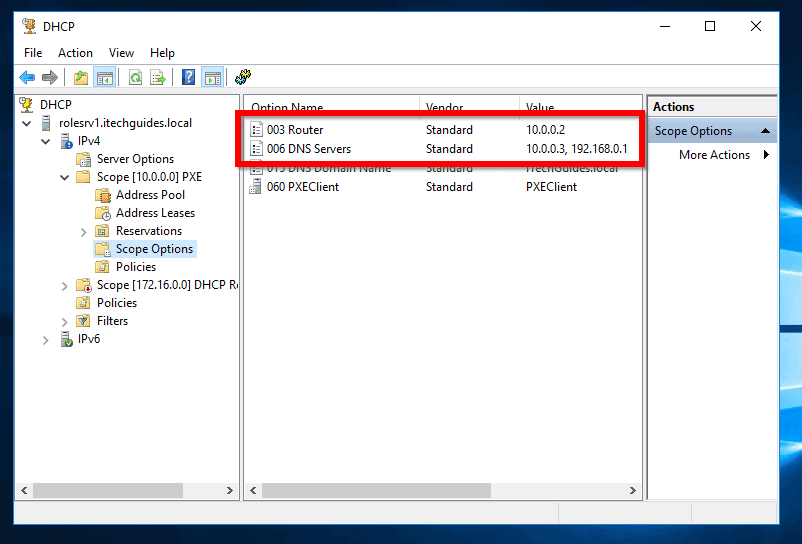Screen dimensions: 802x544
Task: Click the Back arrow toolbar icon
Action: (x=27, y=78)
